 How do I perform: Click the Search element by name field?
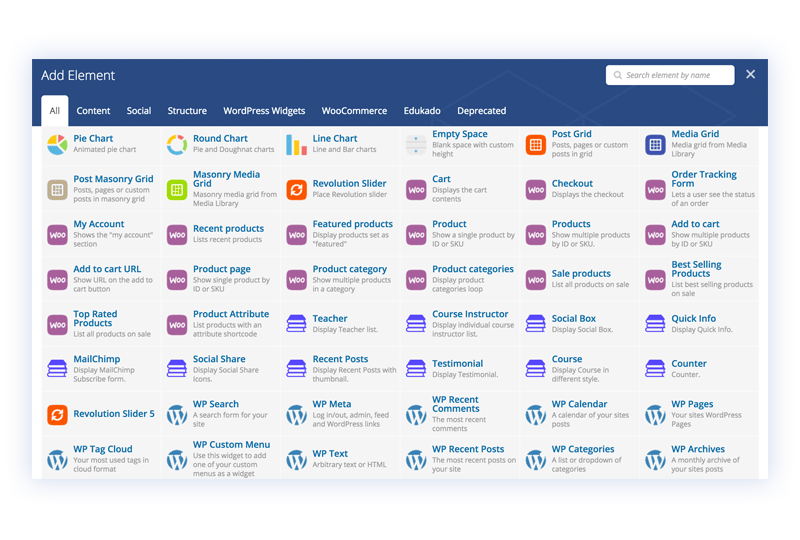click(670, 75)
